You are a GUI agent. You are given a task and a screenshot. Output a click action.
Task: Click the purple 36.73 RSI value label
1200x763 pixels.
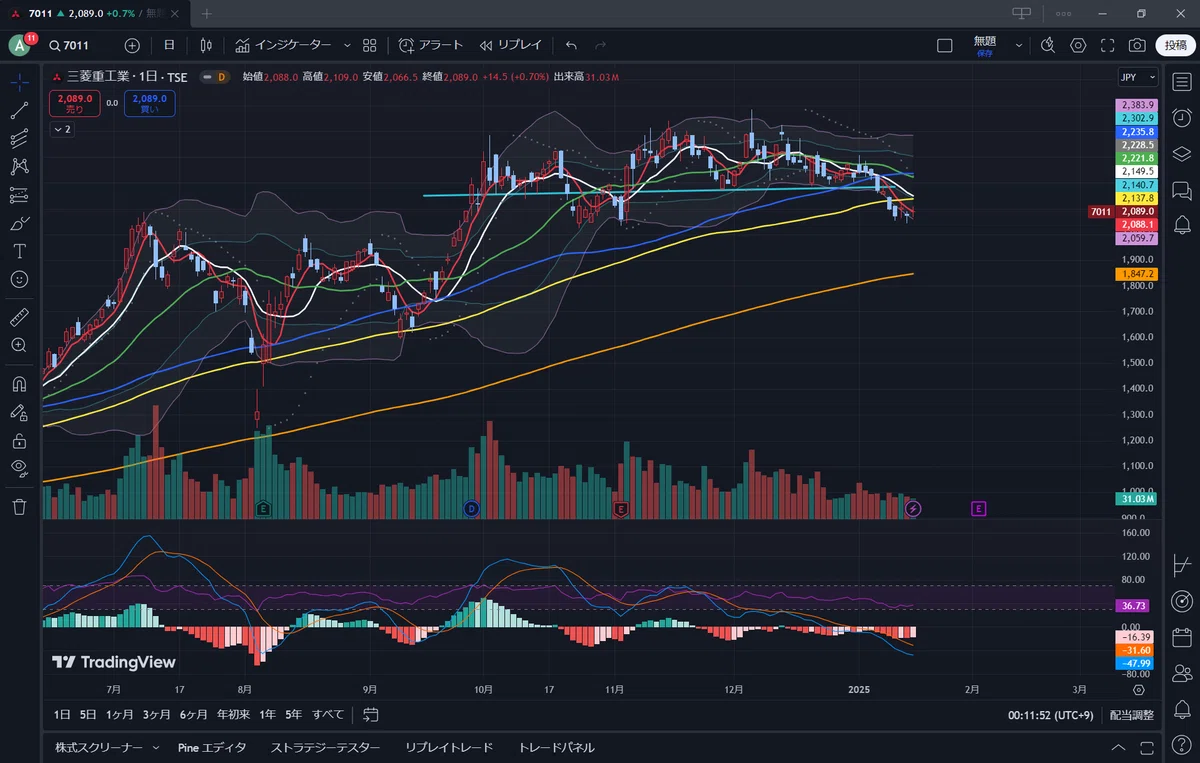pos(1134,606)
